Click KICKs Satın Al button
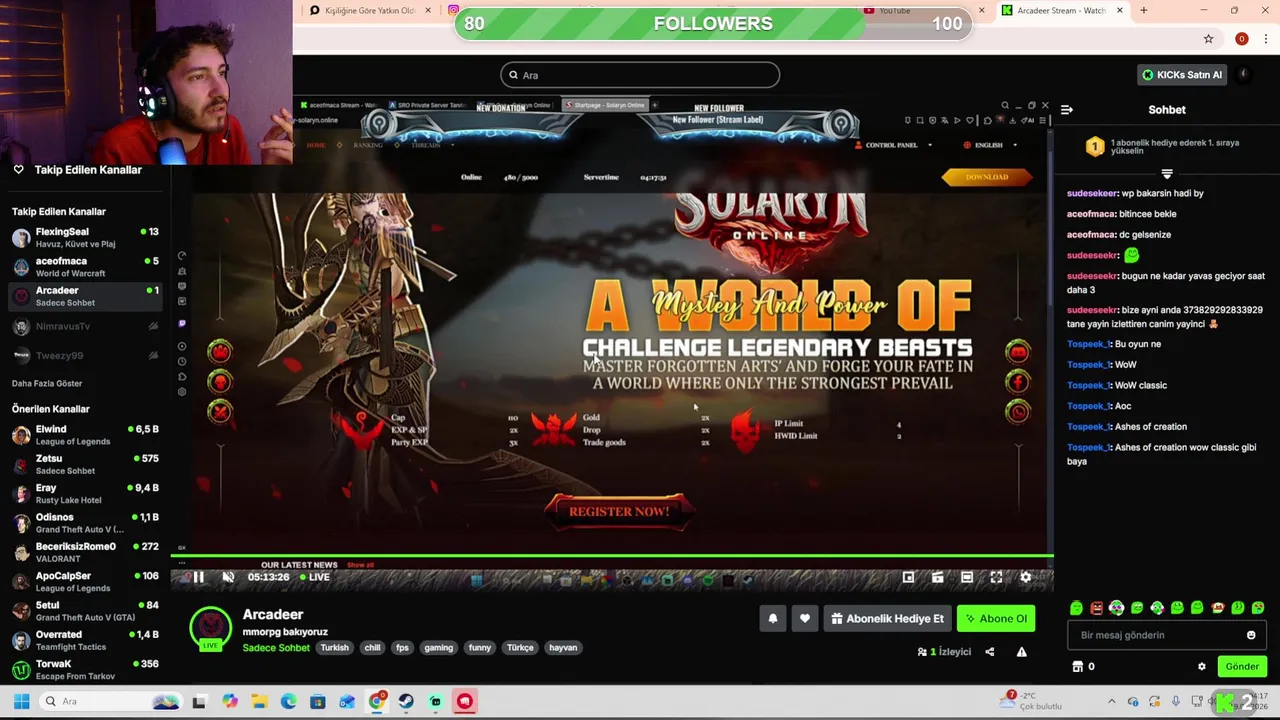Screen dimensions: 1280x720 pos(1181,75)
